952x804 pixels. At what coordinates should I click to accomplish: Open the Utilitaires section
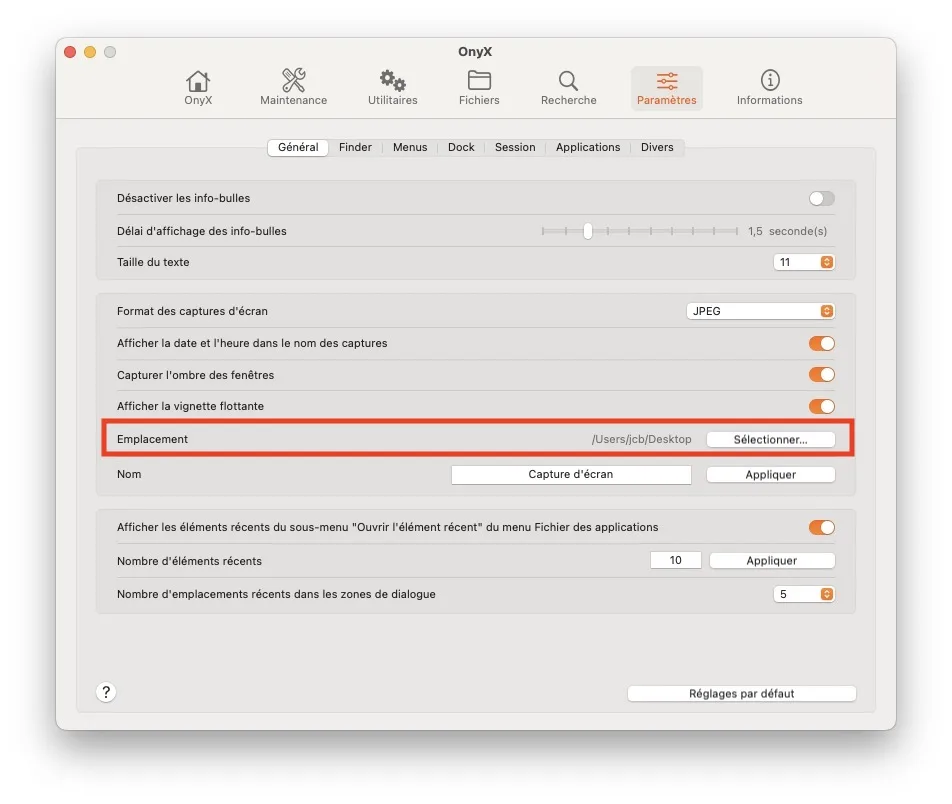[391, 86]
